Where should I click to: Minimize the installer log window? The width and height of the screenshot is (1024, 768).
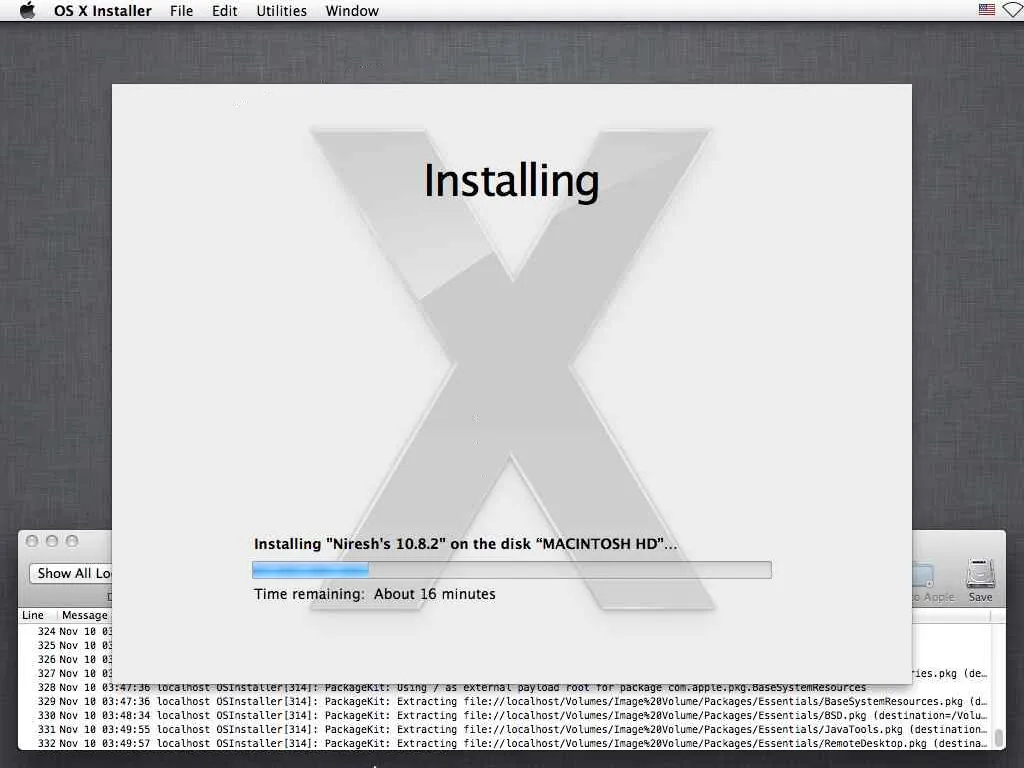(52, 541)
